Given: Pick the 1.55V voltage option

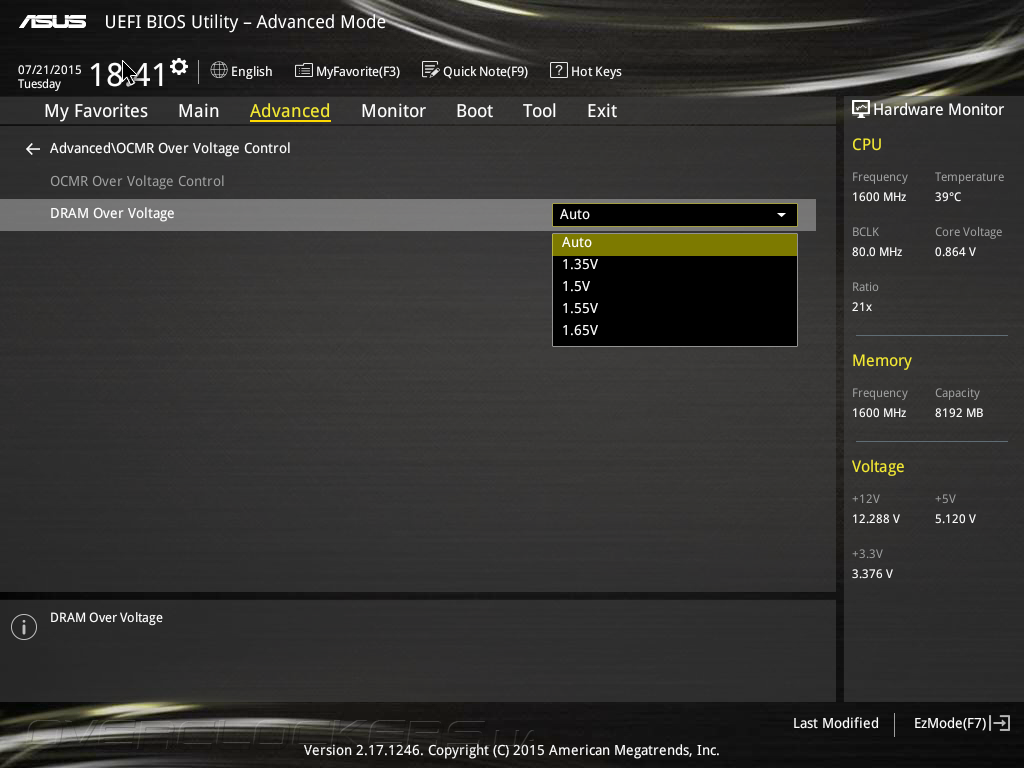Looking at the screenshot, I should 675,308.
